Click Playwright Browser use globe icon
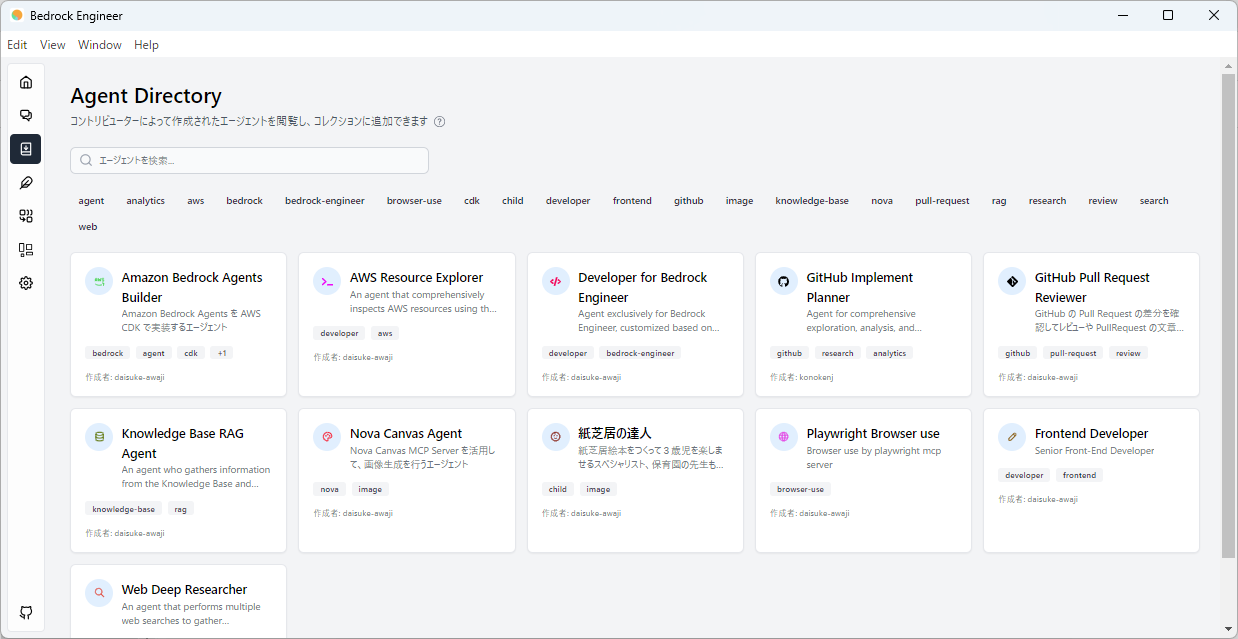This screenshot has width=1238, height=639. tap(784, 437)
